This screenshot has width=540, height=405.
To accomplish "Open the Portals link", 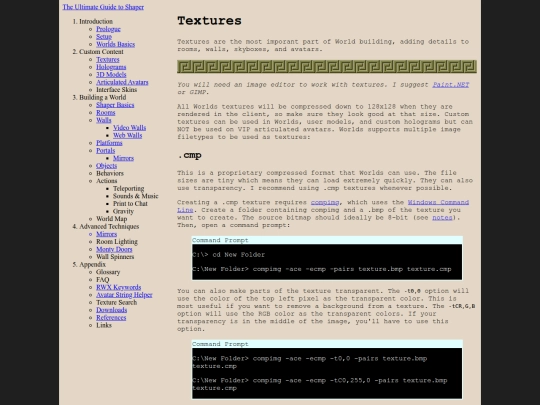I will point(105,150).
